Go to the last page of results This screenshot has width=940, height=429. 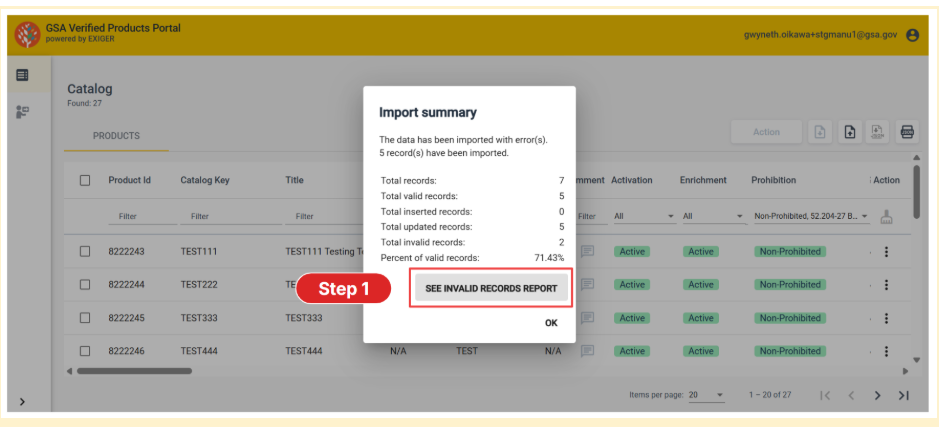pos(903,395)
